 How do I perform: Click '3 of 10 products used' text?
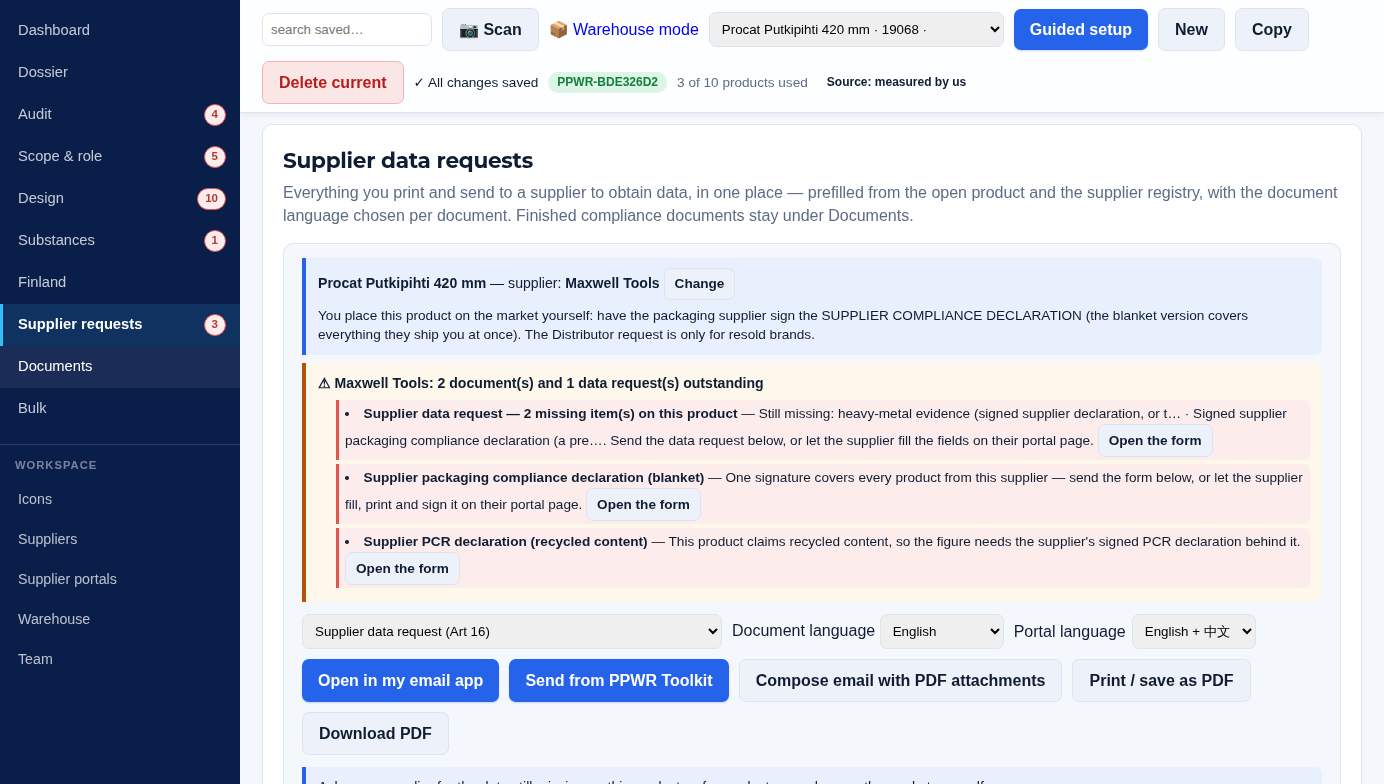point(742,83)
